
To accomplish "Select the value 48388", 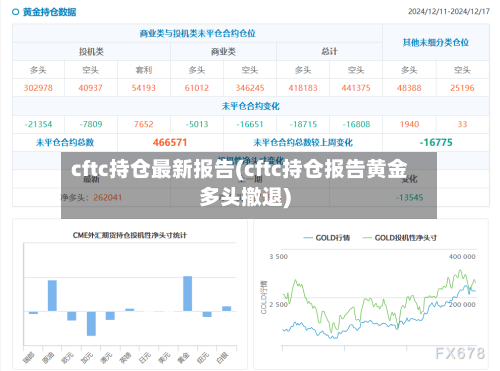I will pyautogui.click(x=409, y=88).
